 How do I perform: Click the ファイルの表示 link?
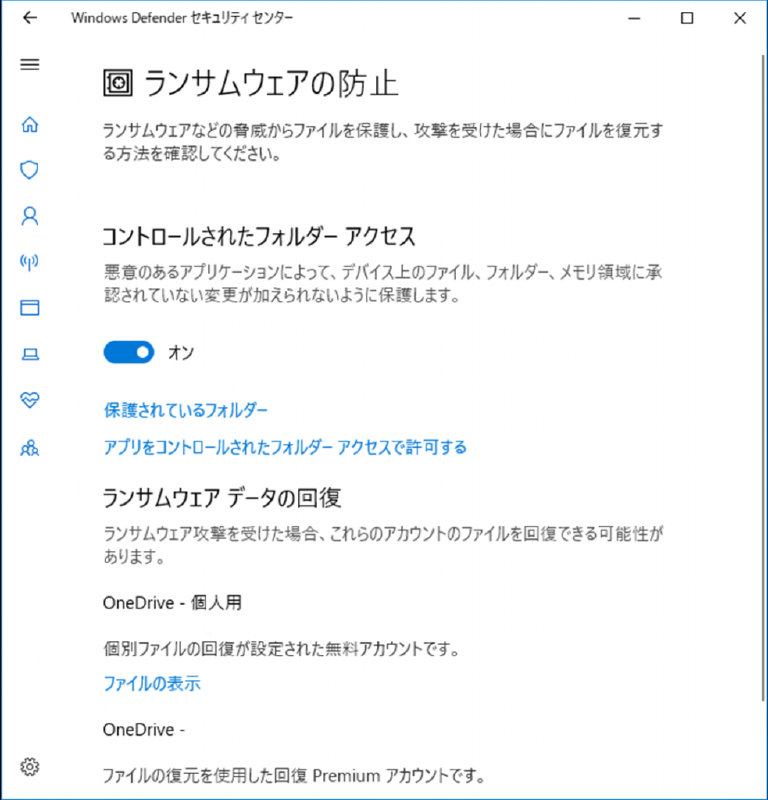tap(152, 683)
